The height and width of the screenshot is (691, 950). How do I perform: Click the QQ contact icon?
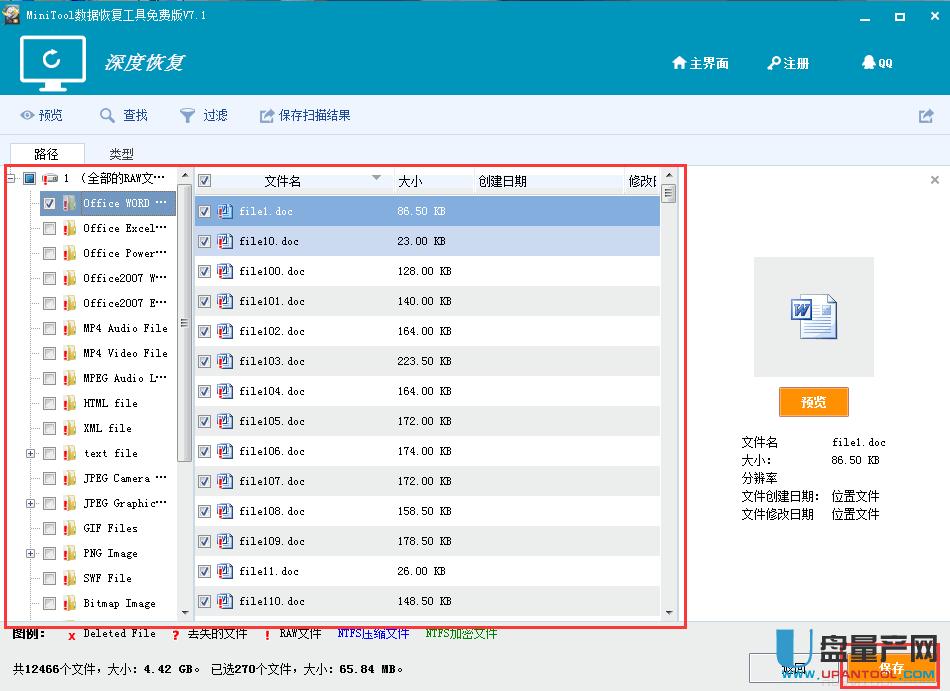click(x=868, y=63)
